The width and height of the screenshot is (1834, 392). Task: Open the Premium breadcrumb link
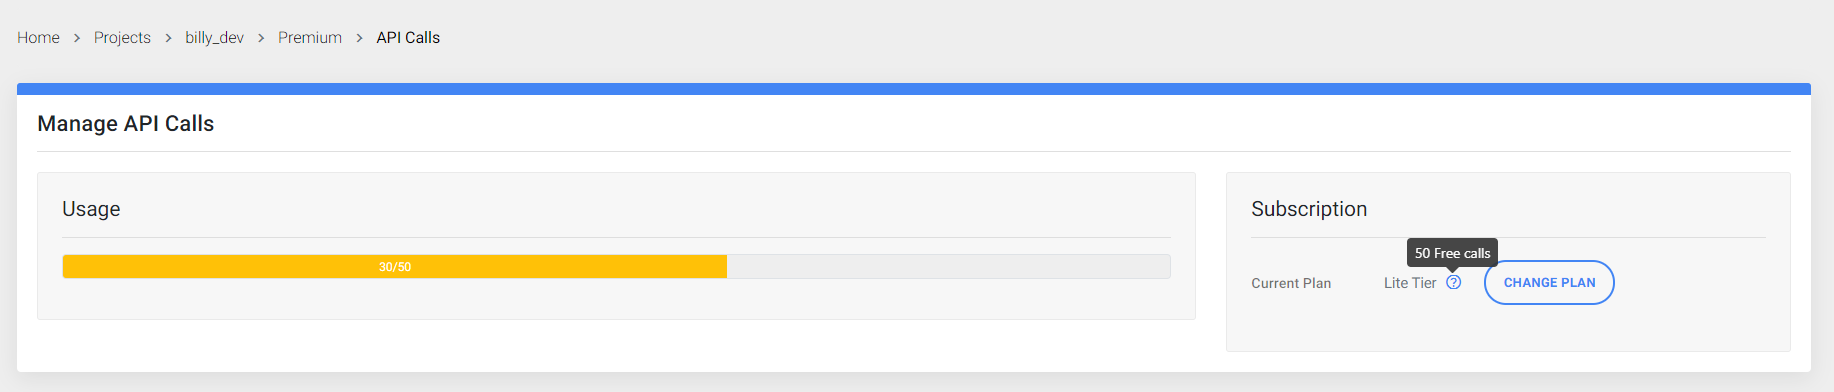(310, 37)
